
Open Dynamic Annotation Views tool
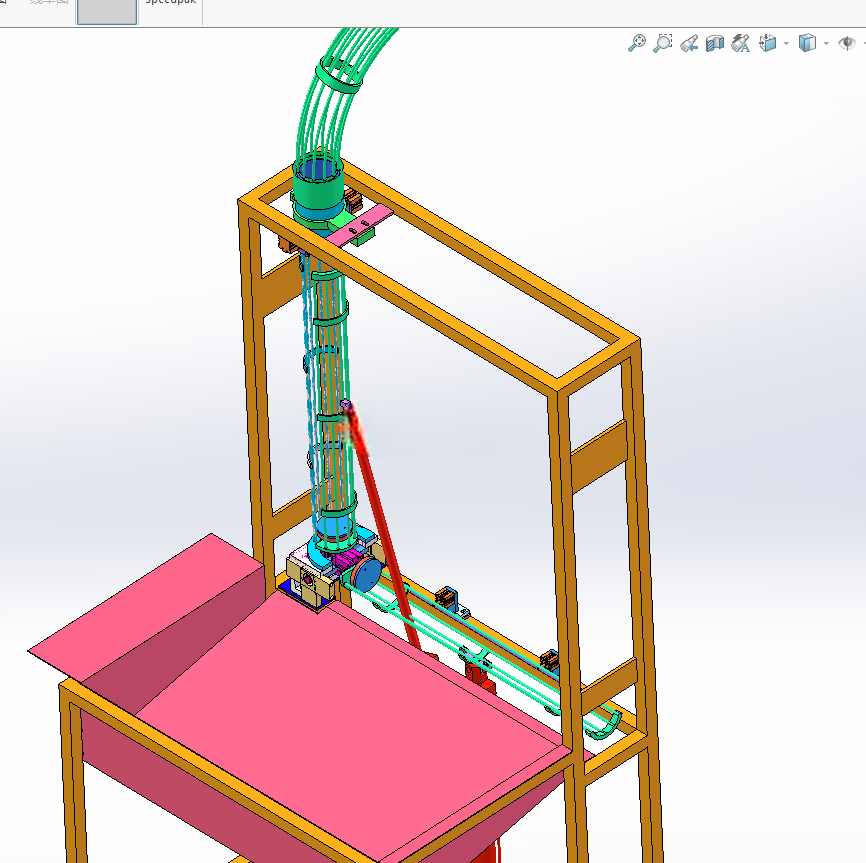click(x=741, y=43)
